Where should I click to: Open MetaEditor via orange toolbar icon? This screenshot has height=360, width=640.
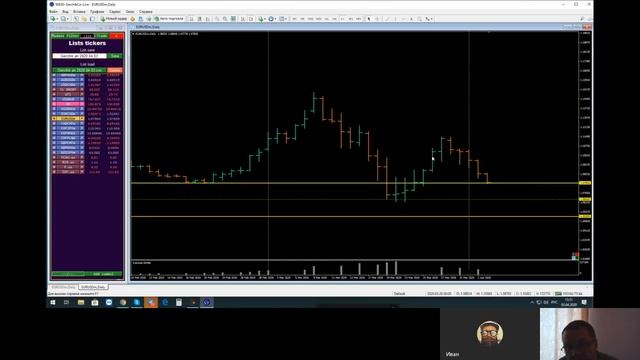(x=133, y=19)
